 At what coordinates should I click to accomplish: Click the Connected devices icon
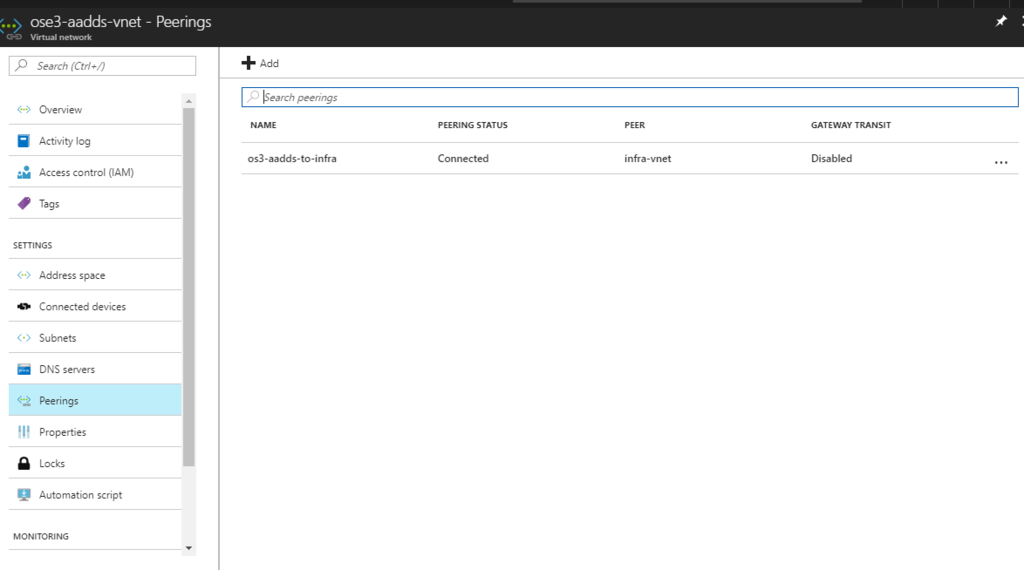pos(24,307)
